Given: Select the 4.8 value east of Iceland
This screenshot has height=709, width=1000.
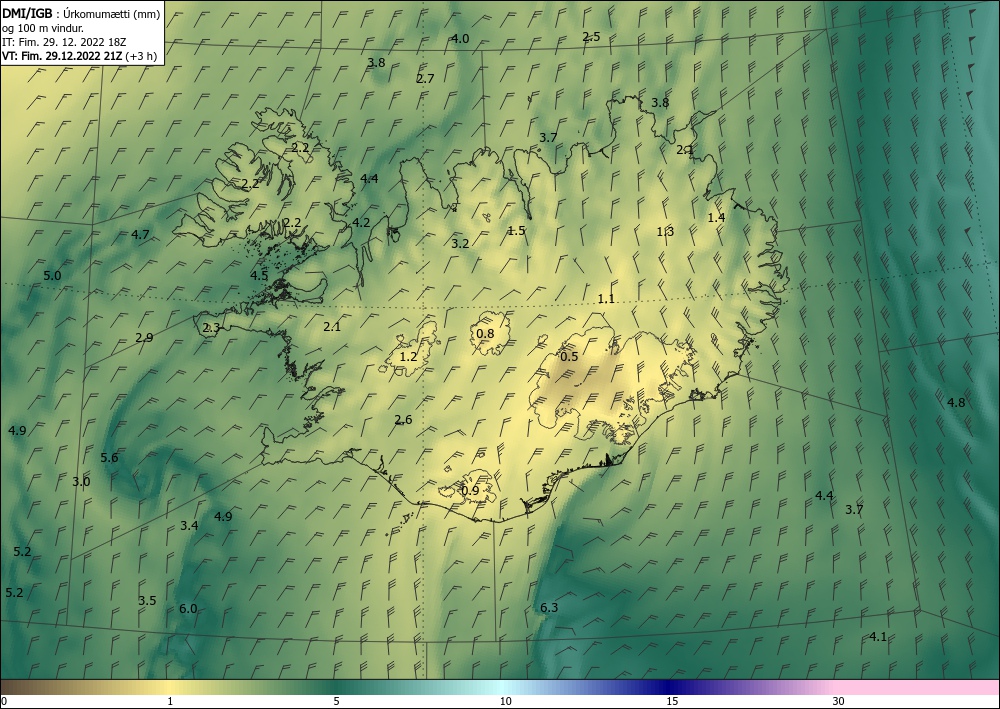Looking at the screenshot, I should (x=956, y=402).
